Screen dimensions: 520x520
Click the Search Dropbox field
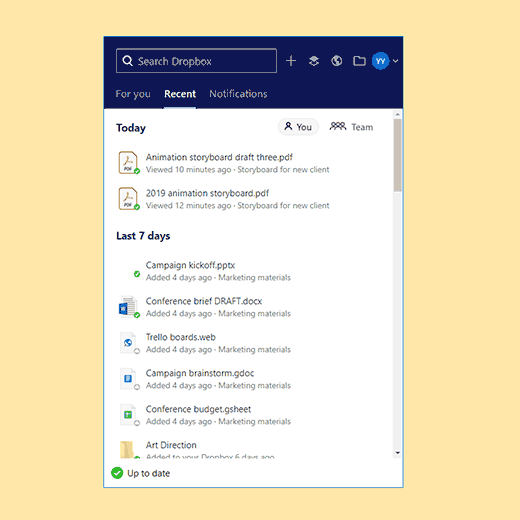pos(196,61)
